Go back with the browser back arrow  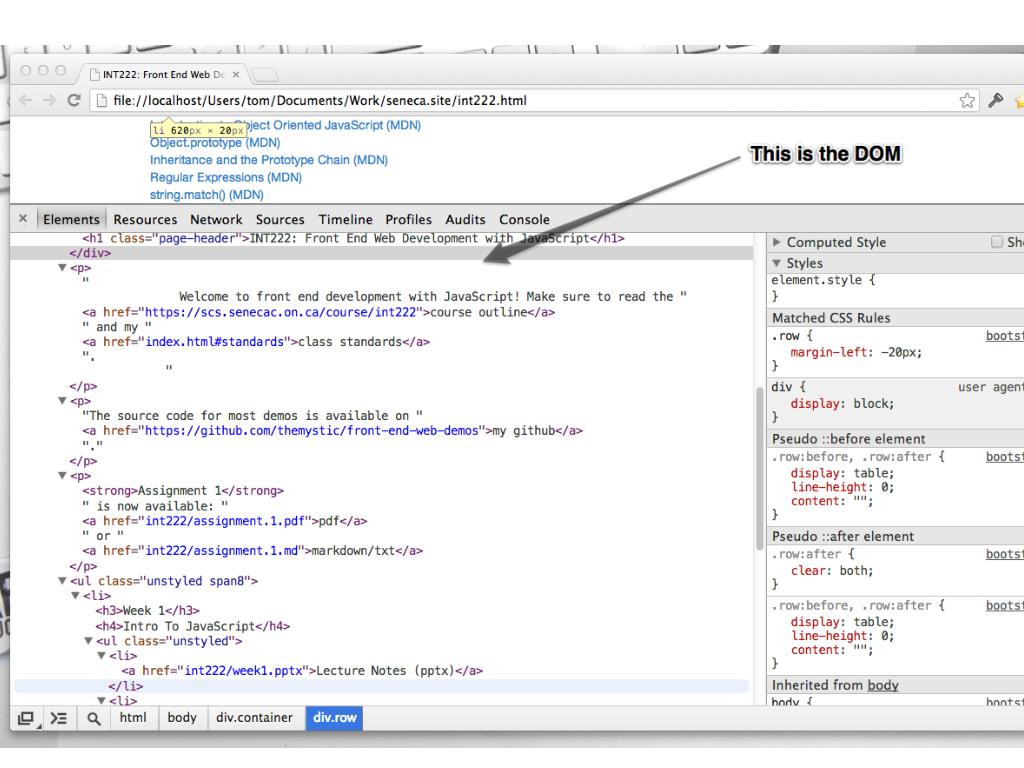click(x=25, y=100)
